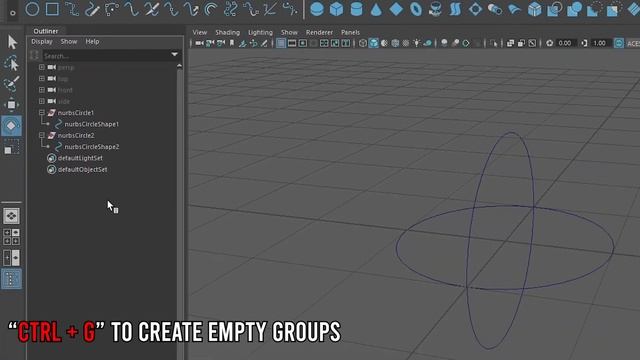Screen dimensions: 640x360
Task: Switch to the single perspective layout icon
Action: (x=11, y=216)
